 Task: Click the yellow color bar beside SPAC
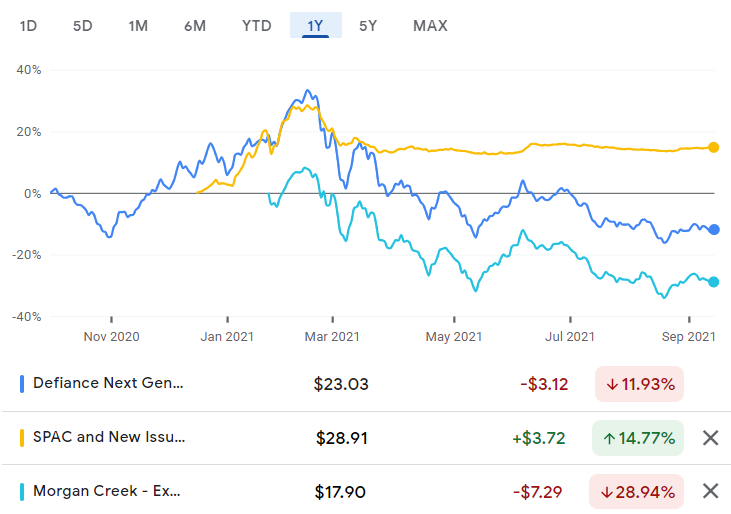click(x=23, y=437)
